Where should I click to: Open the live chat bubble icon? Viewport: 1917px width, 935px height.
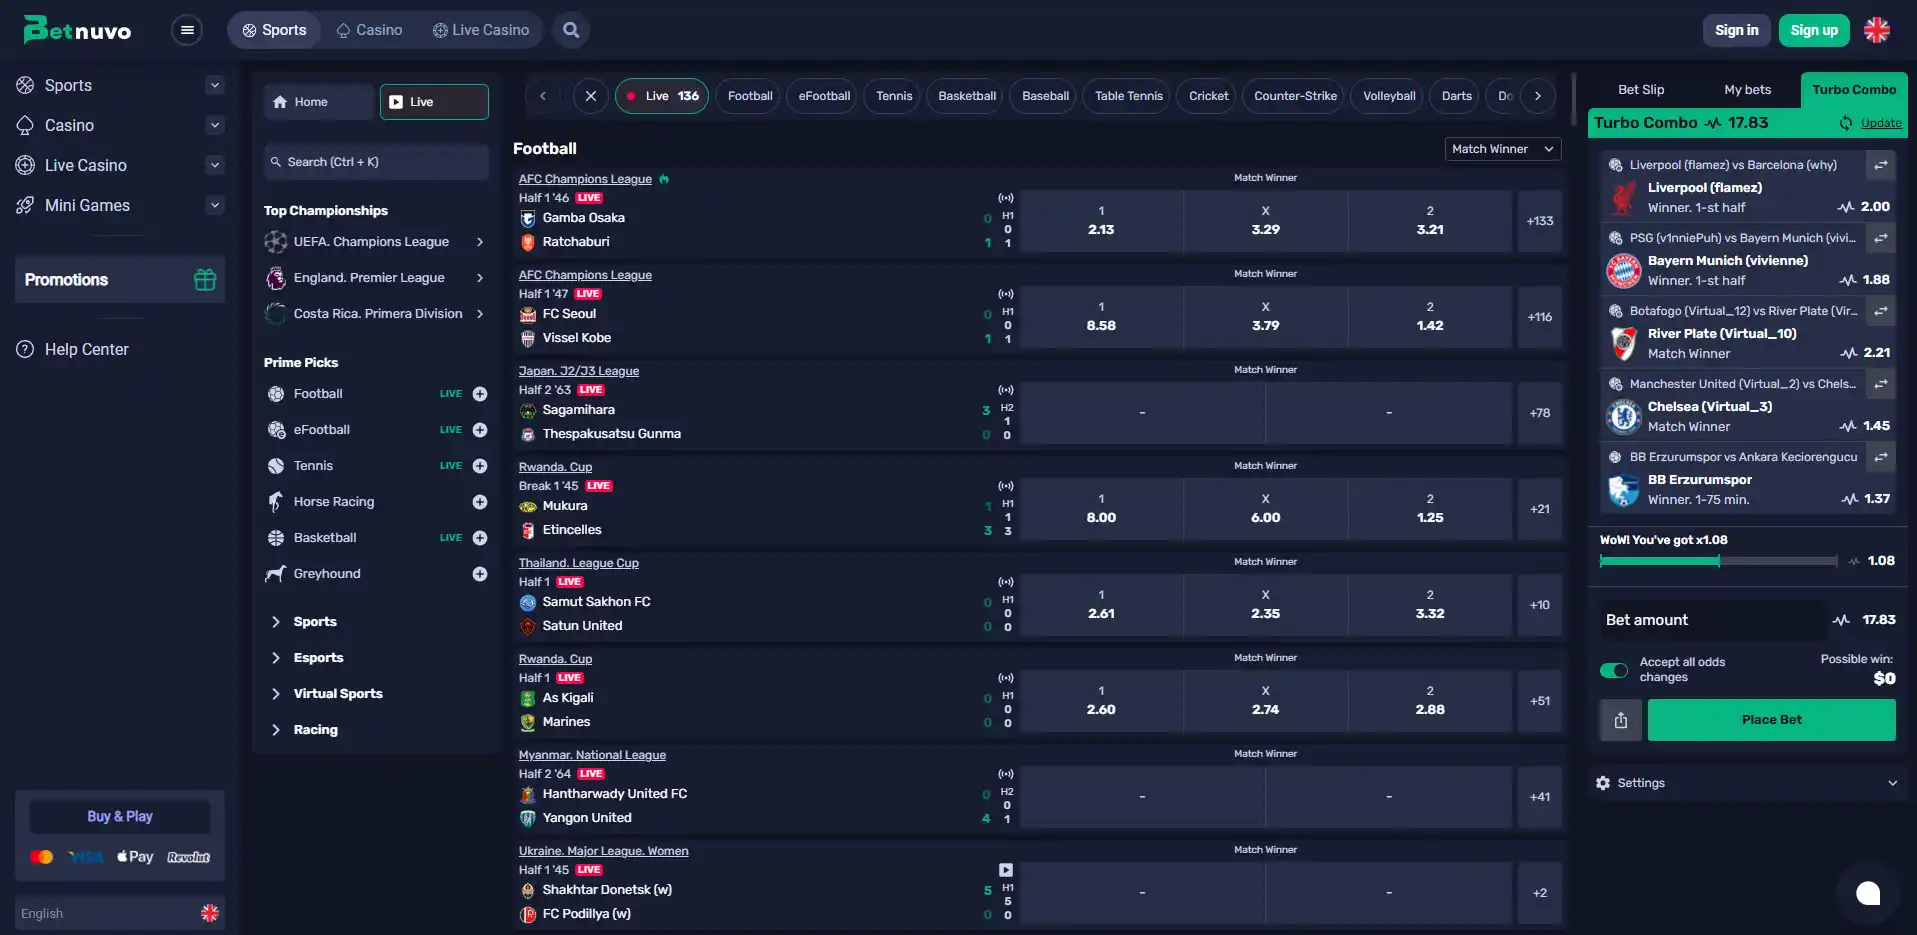(x=1868, y=893)
